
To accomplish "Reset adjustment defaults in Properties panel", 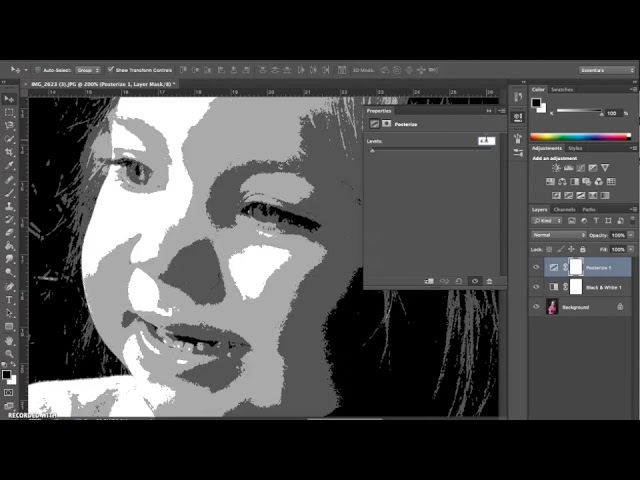I will point(459,281).
